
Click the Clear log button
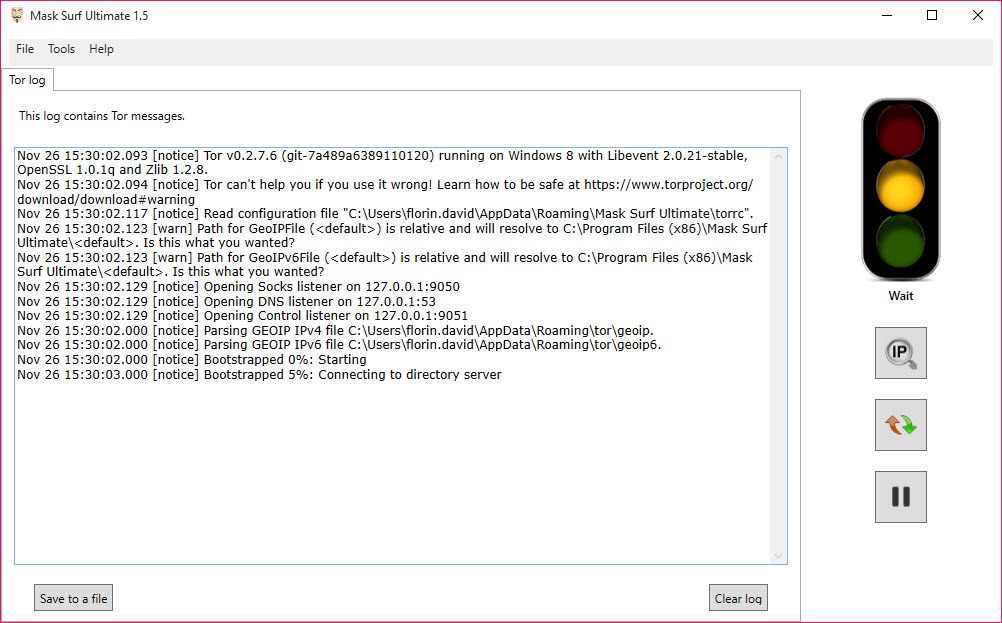[x=738, y=598]
